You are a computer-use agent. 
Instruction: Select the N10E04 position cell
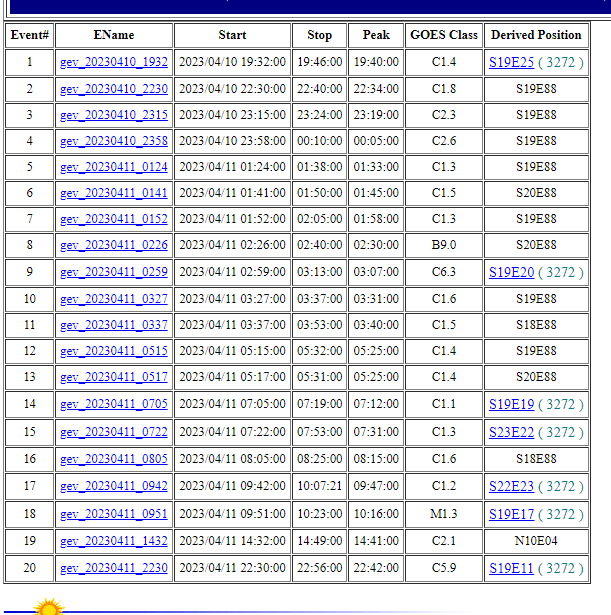coord(536,541)
